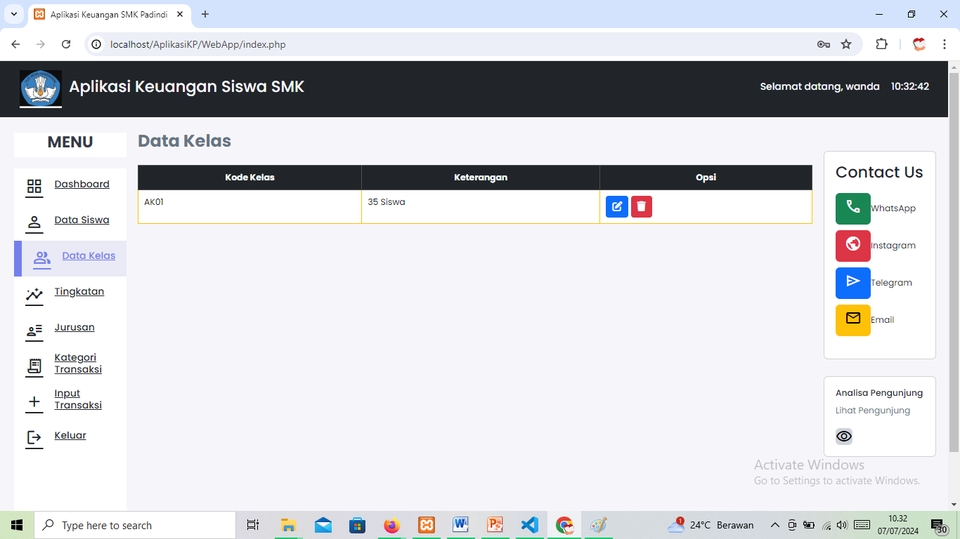
Task: Click the Analisa Pengunjung heading
Action: coord(879,393)
